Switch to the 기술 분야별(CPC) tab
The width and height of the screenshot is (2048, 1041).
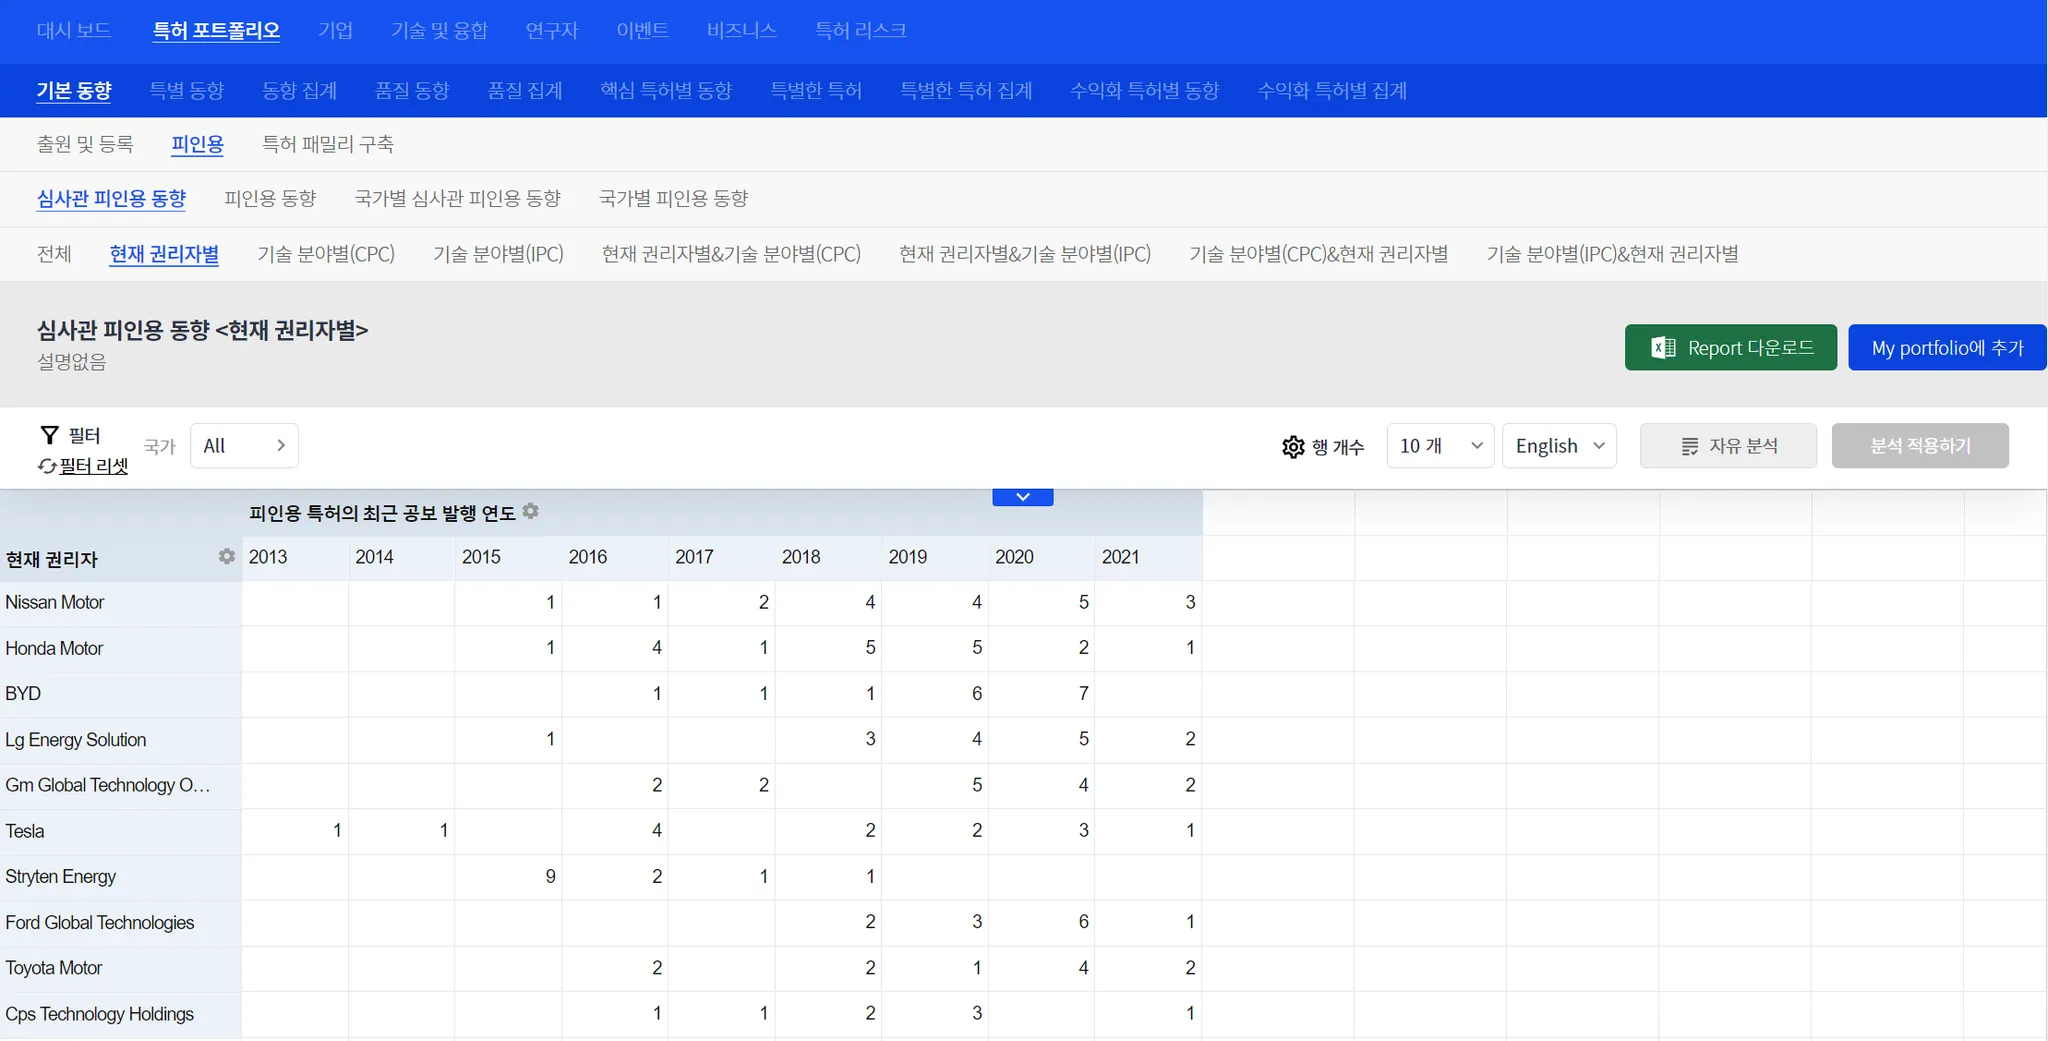(x=326, y=254)
